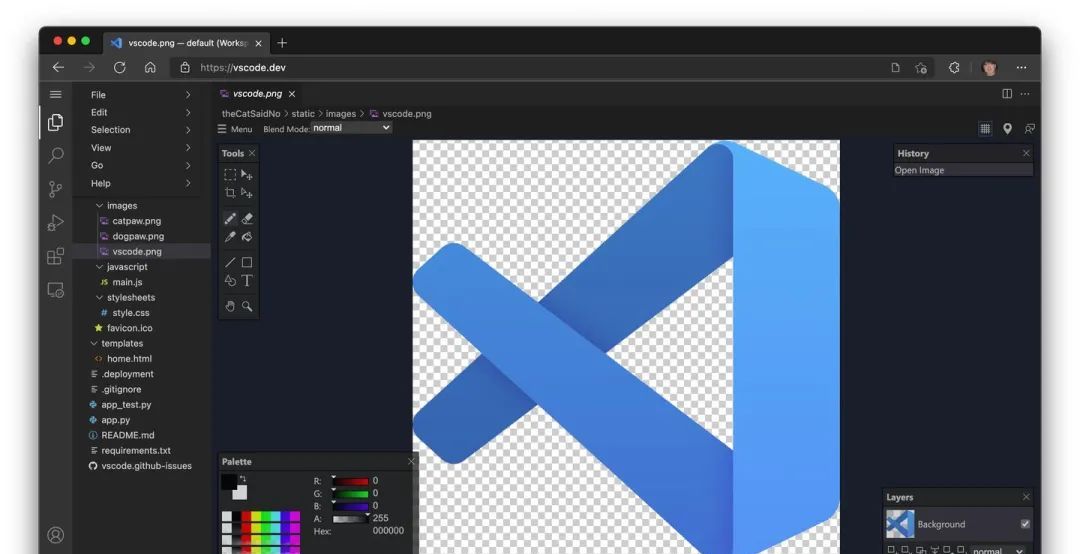The image size is (1080, 554).
Task: Click the alpha A channel slider
Action: [x=351, y=518]
